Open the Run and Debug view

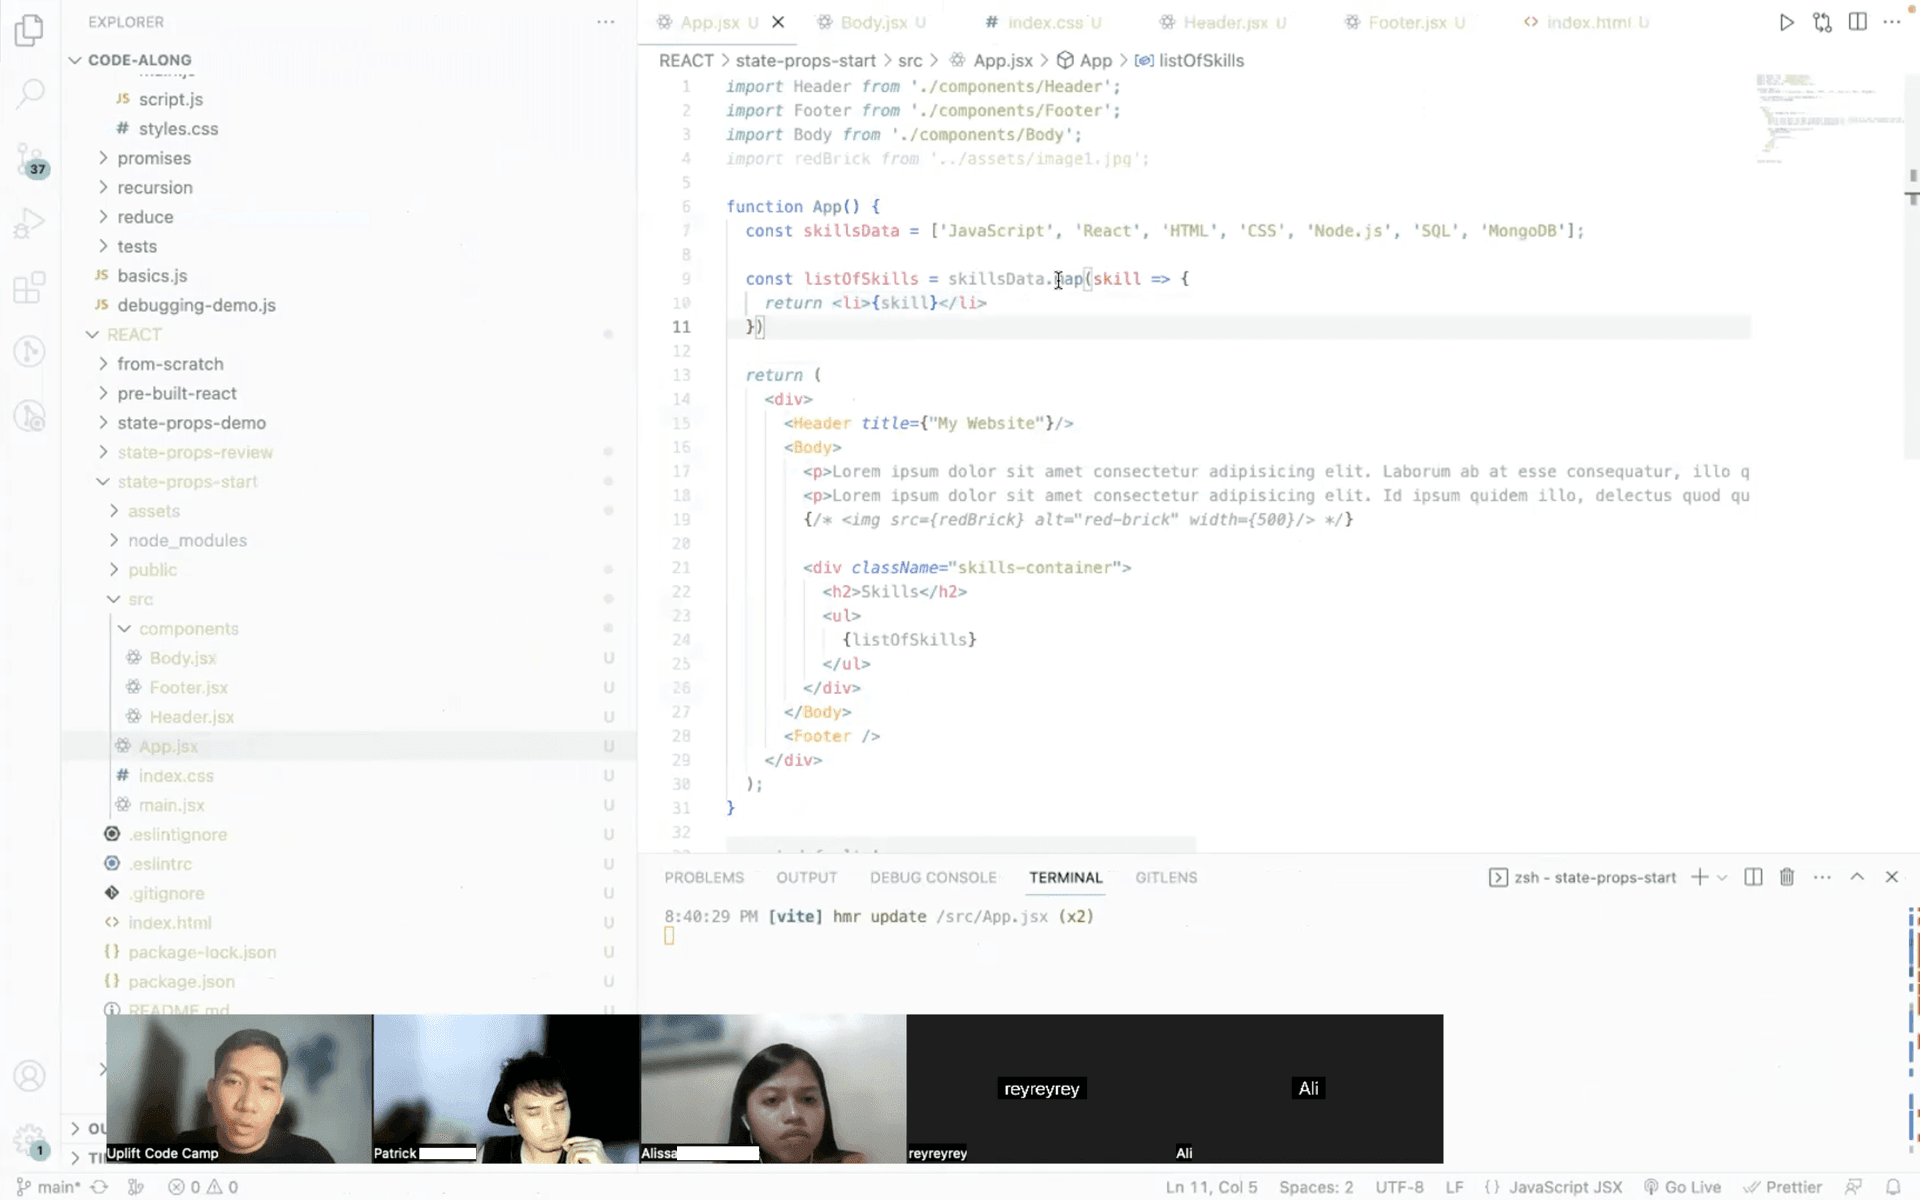(29, 223)
